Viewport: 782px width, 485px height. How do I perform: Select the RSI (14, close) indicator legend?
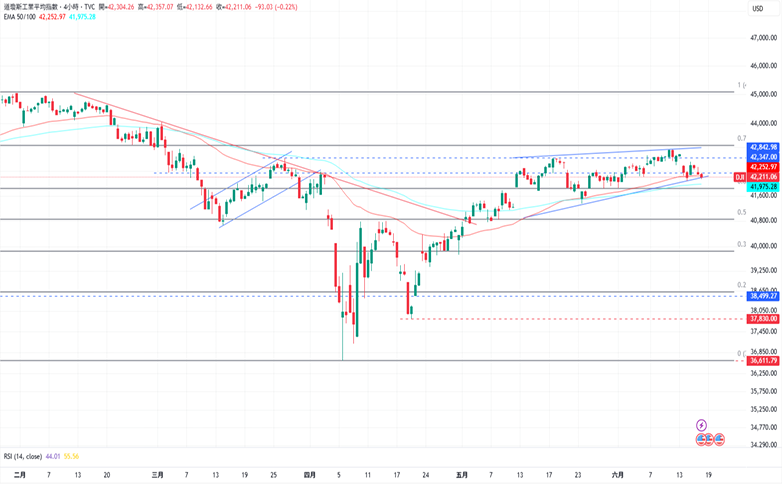click(x=23, y=456)
